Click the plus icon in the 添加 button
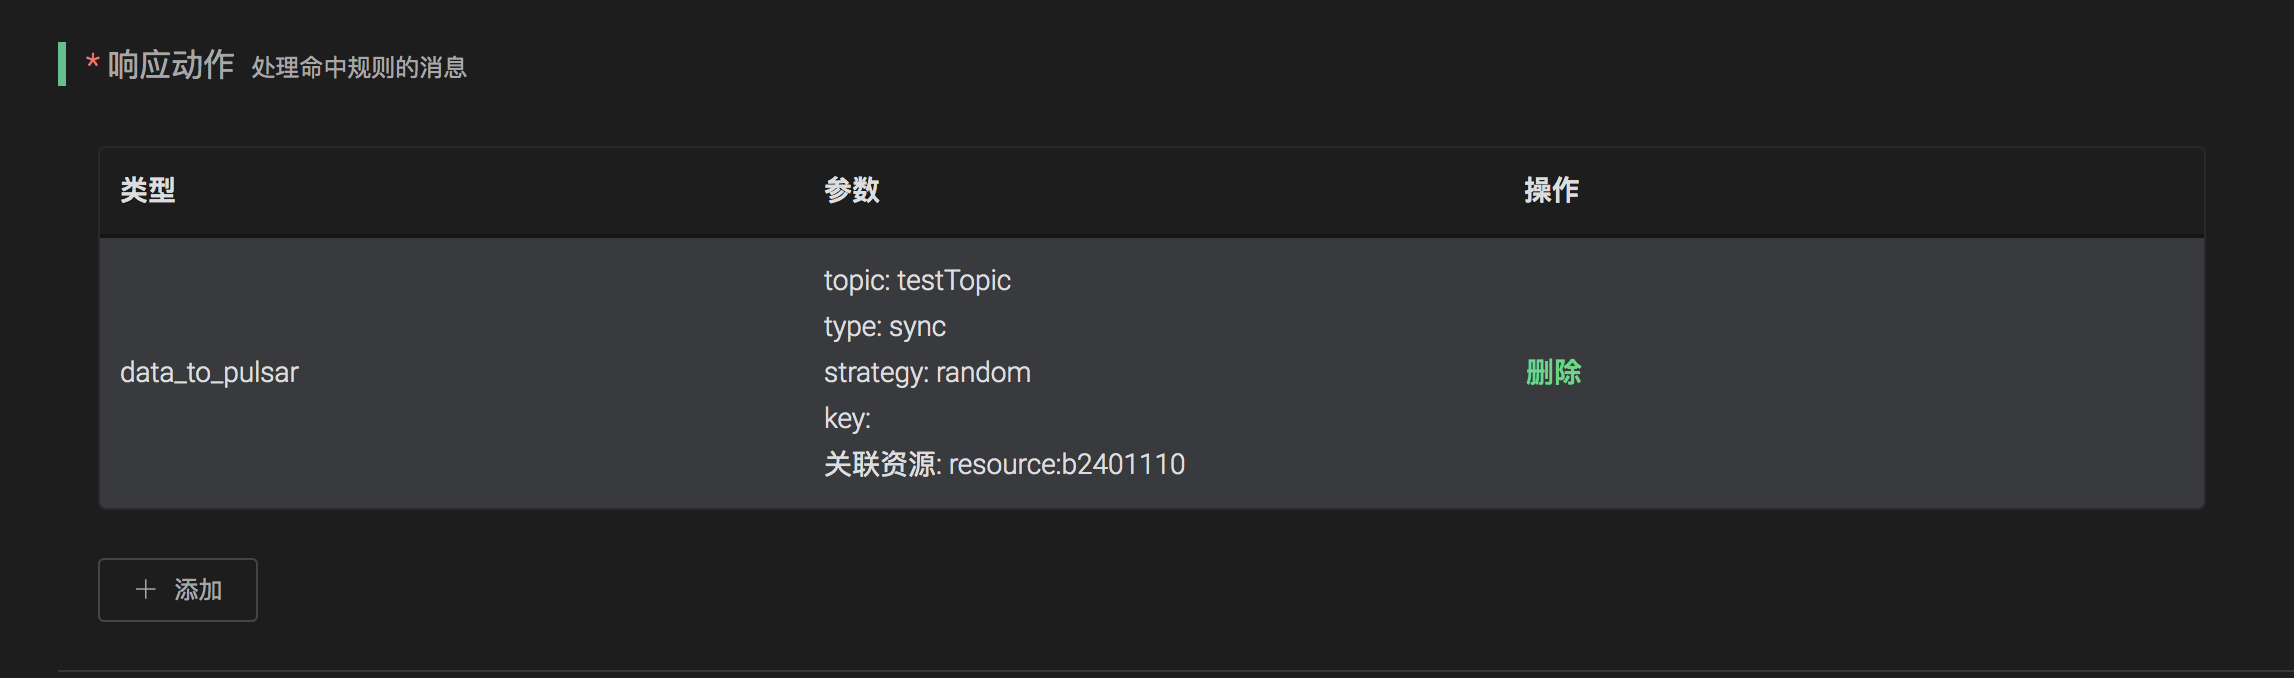This screenshot has height=678, width=2294. [x=146, y=590]
